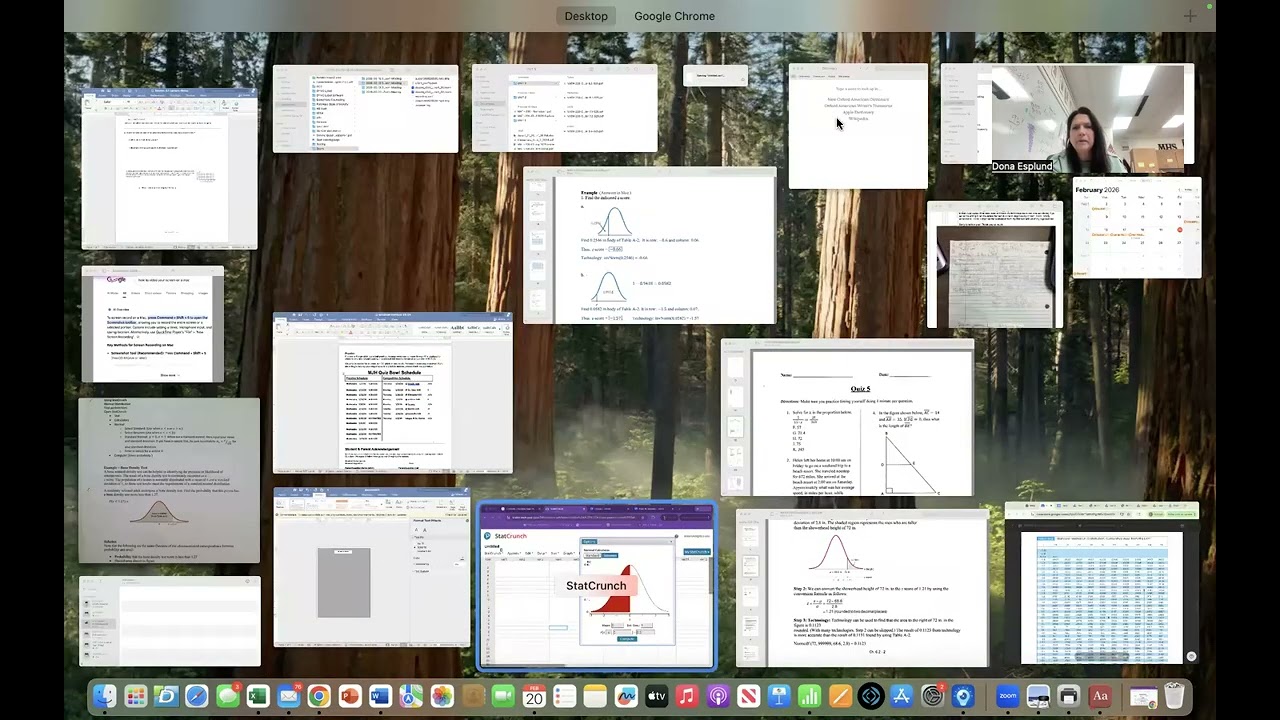Open Messages with unread badge
The image size is (1280, 720).
(x=227, y=696)
